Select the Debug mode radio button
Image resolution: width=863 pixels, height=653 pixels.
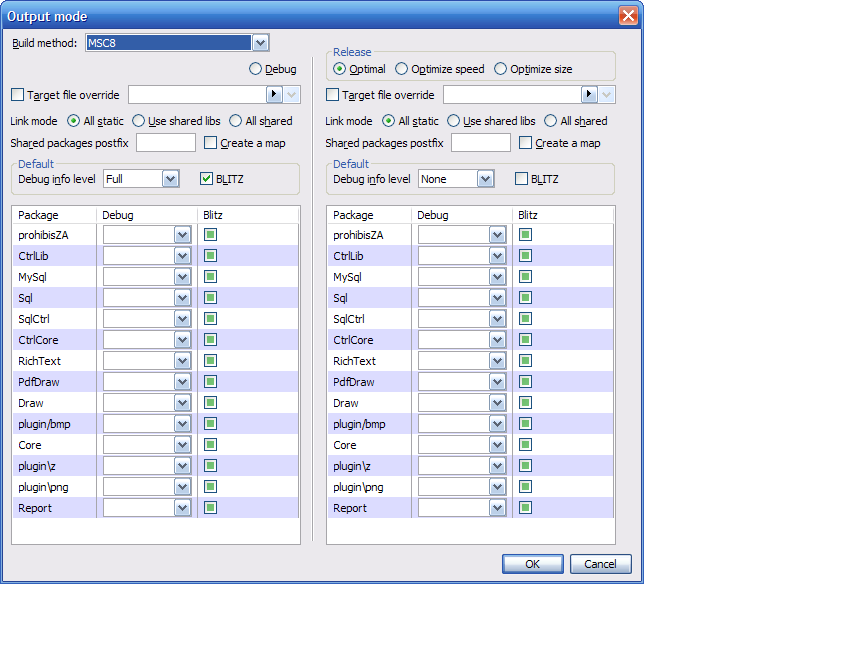pyautogui.click(x=256, y=69)
